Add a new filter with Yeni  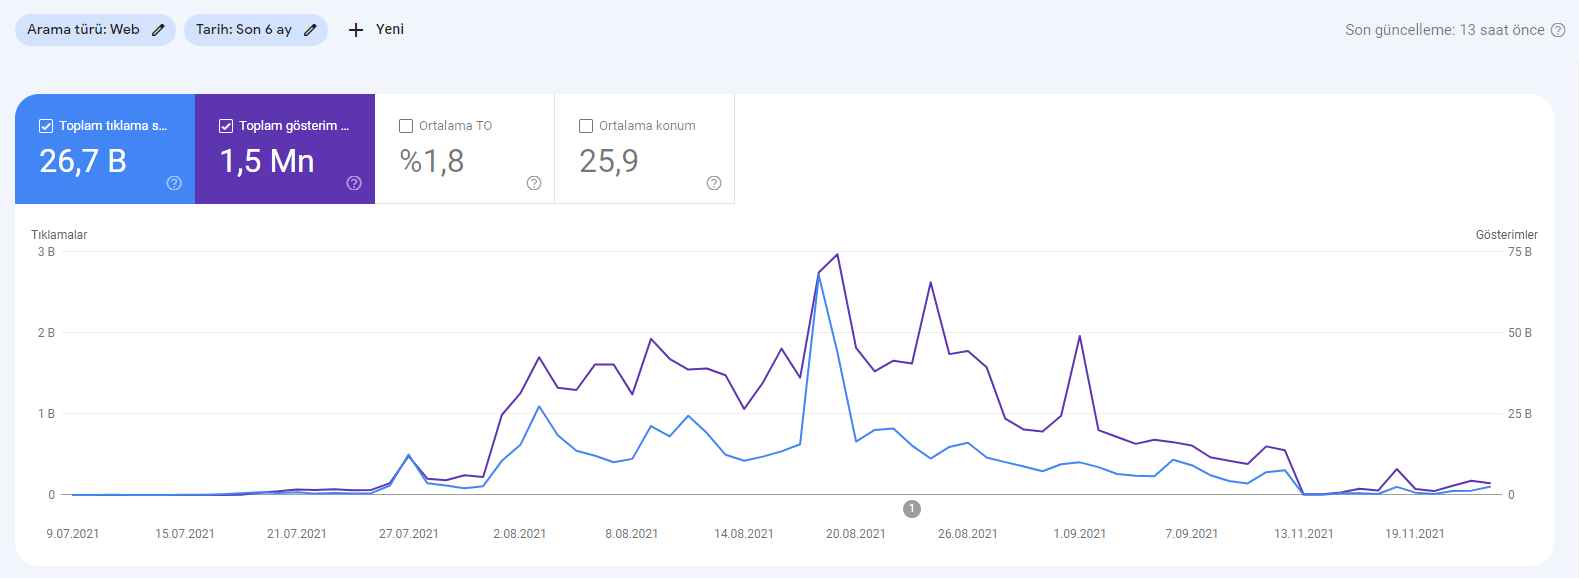[376, 30]
